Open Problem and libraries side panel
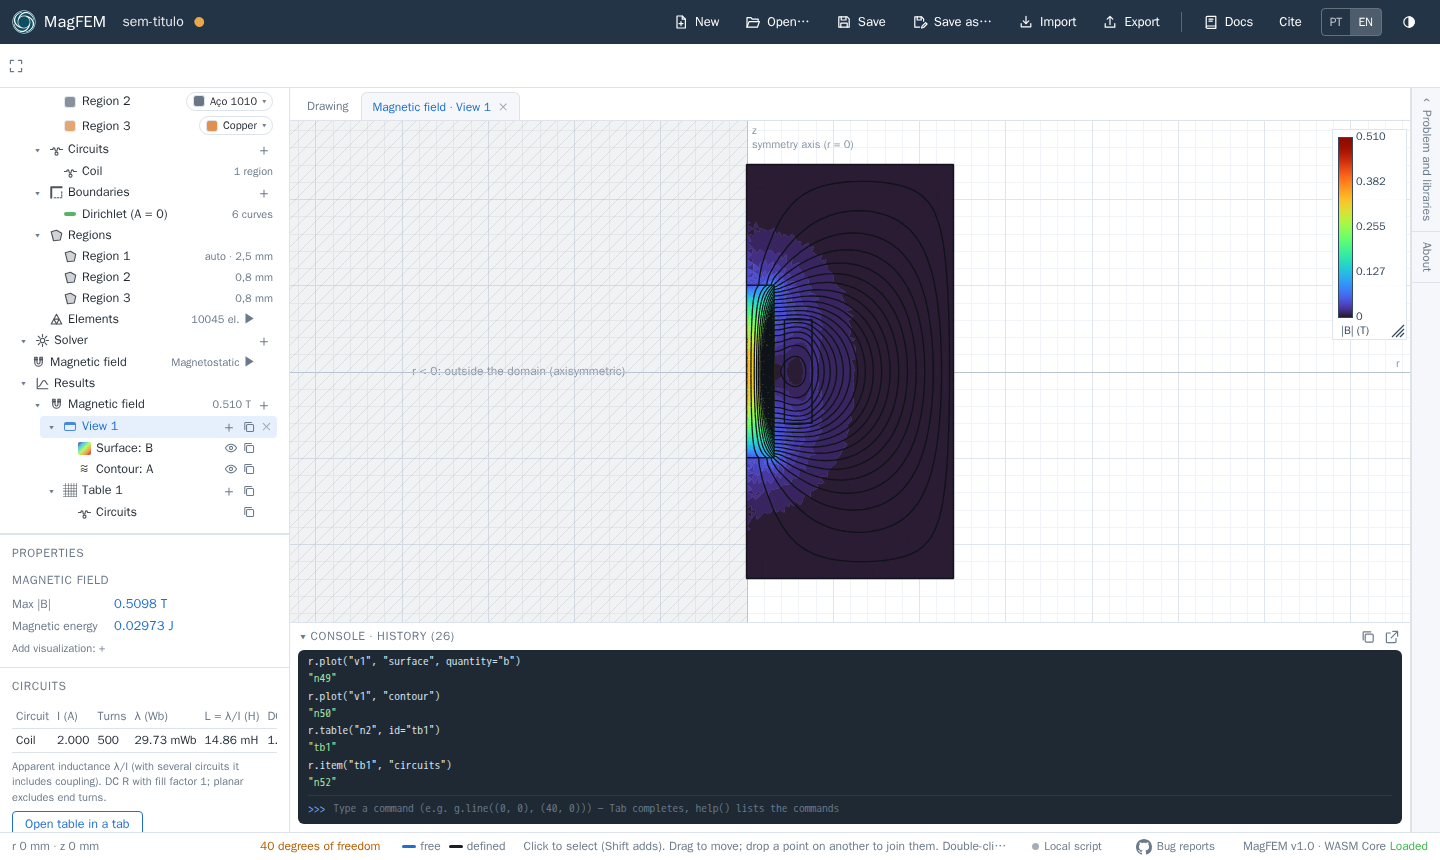Image resolution: width=1440 pixels, height=860 pixels. (1426, 160)
